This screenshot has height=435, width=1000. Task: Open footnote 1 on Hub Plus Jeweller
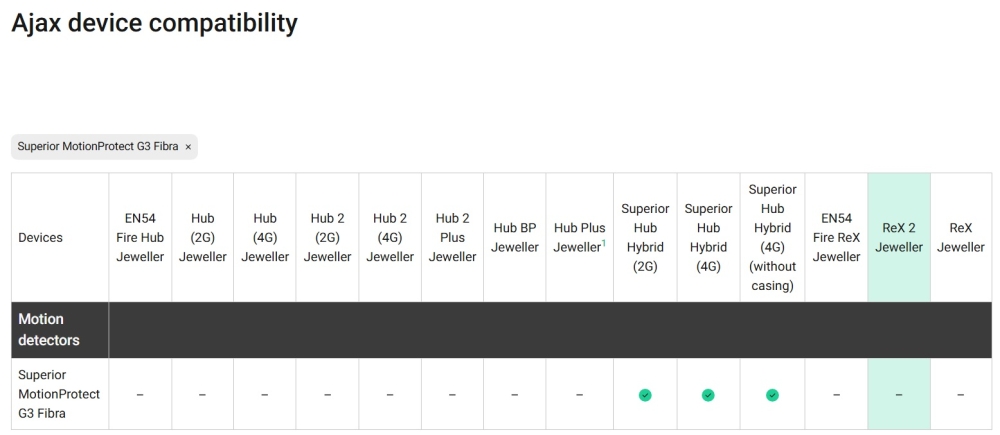point(603,243)
